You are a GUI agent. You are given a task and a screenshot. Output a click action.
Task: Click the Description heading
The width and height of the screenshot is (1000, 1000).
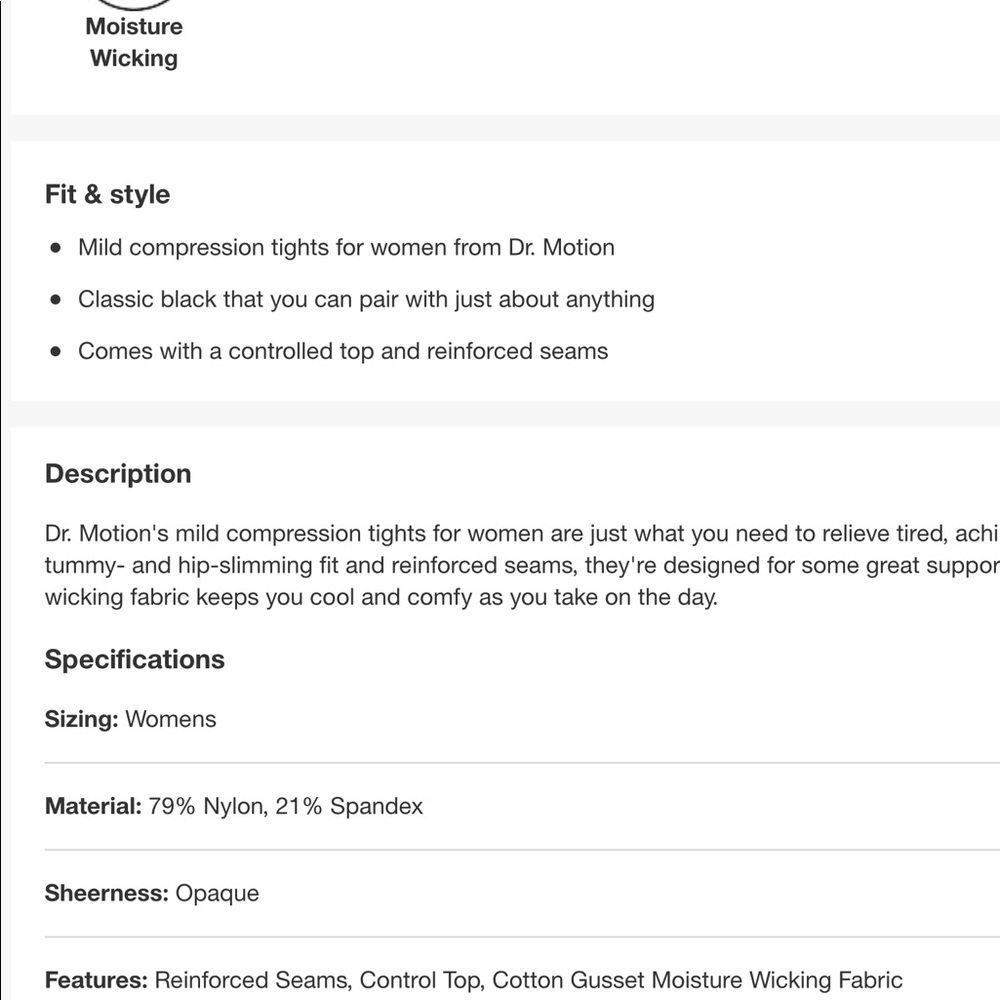[118, 474]
